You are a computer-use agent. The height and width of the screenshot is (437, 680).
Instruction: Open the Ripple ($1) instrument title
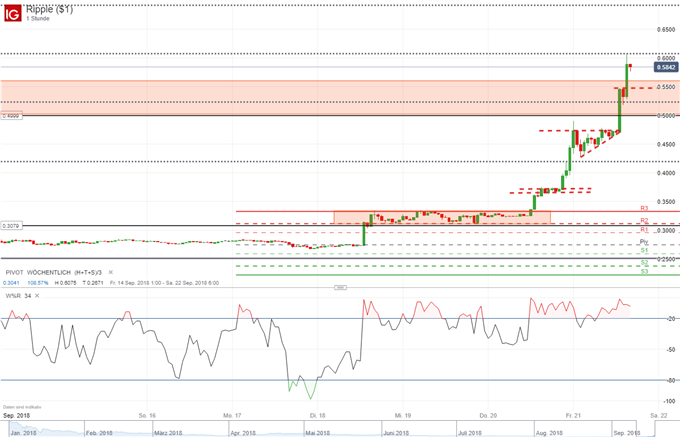coord(49,9)
